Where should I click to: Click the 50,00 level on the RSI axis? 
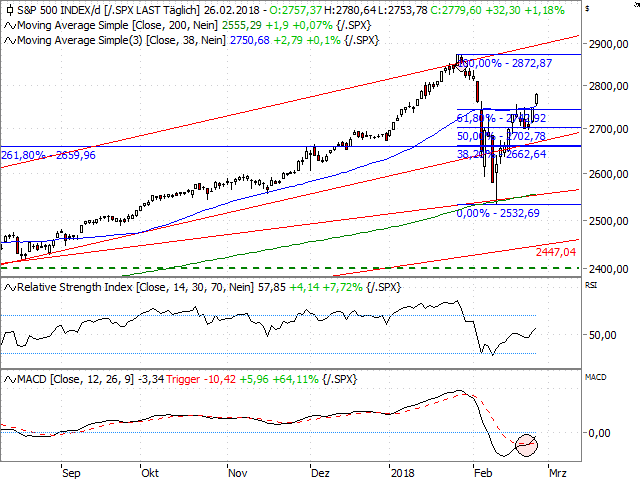click(602, 335)
